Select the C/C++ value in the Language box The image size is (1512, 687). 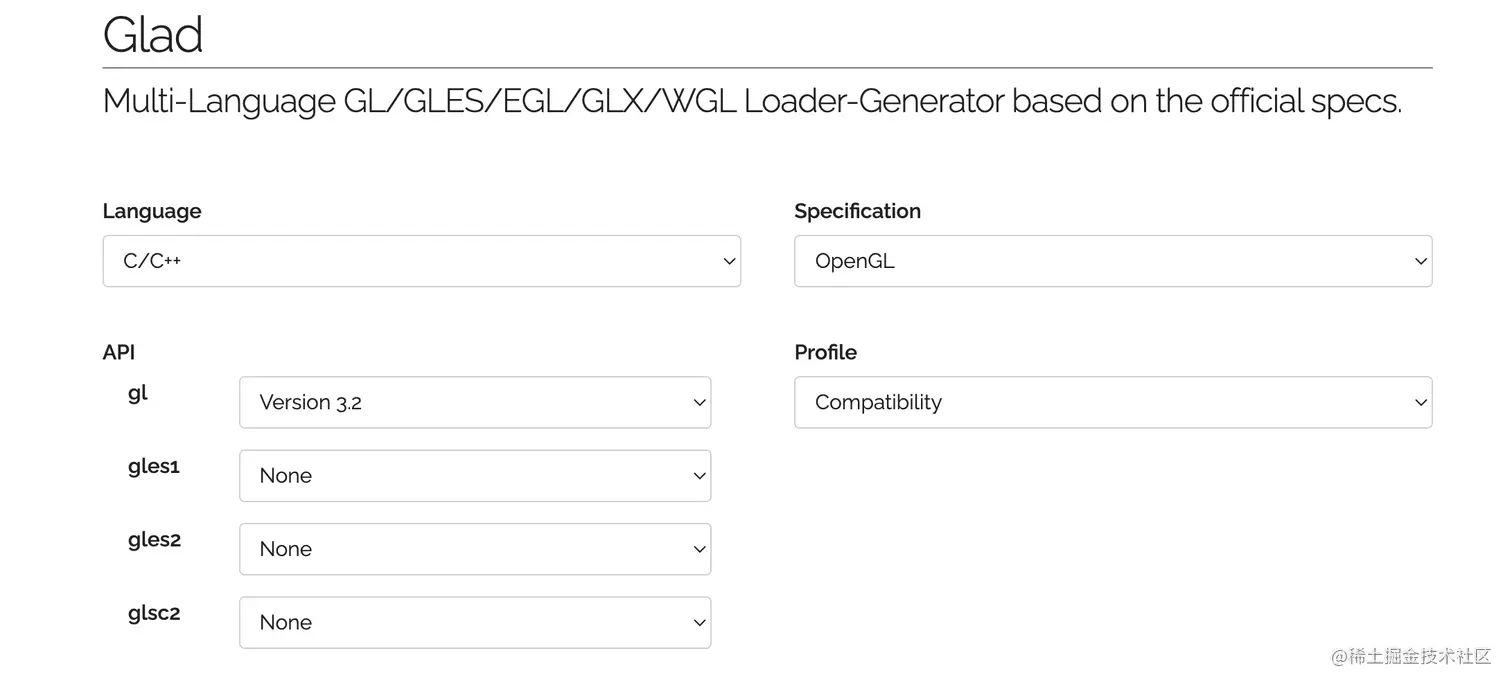pyautogui.click(x=152, y=261)
